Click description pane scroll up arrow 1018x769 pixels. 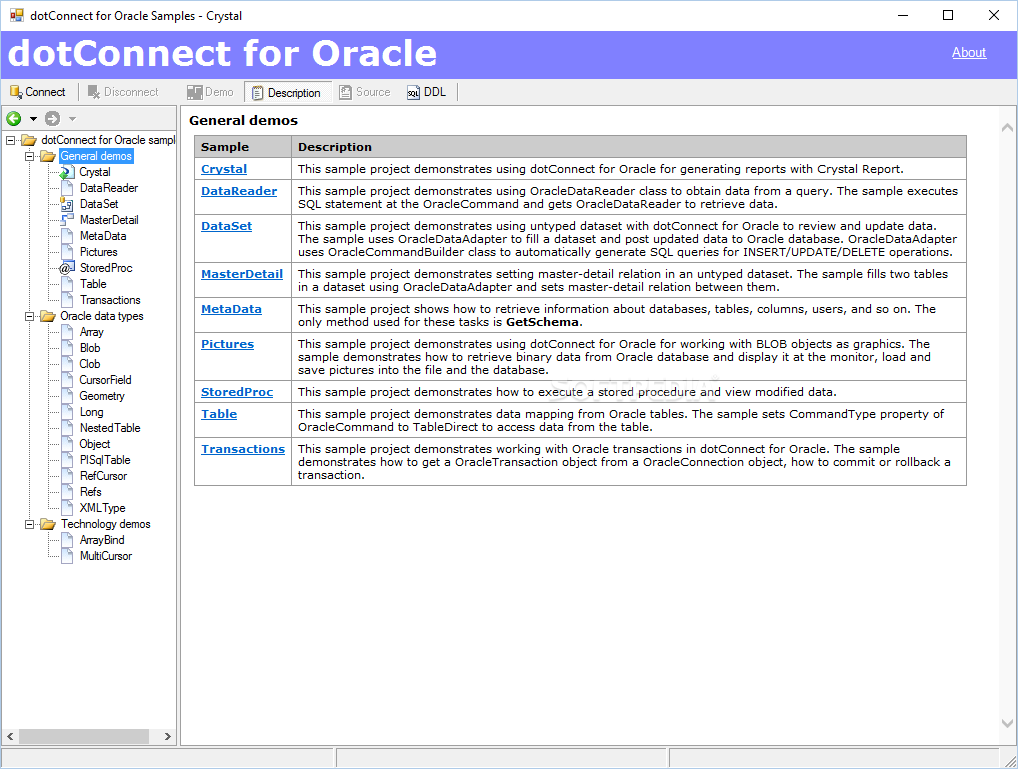coord(1007,128)
